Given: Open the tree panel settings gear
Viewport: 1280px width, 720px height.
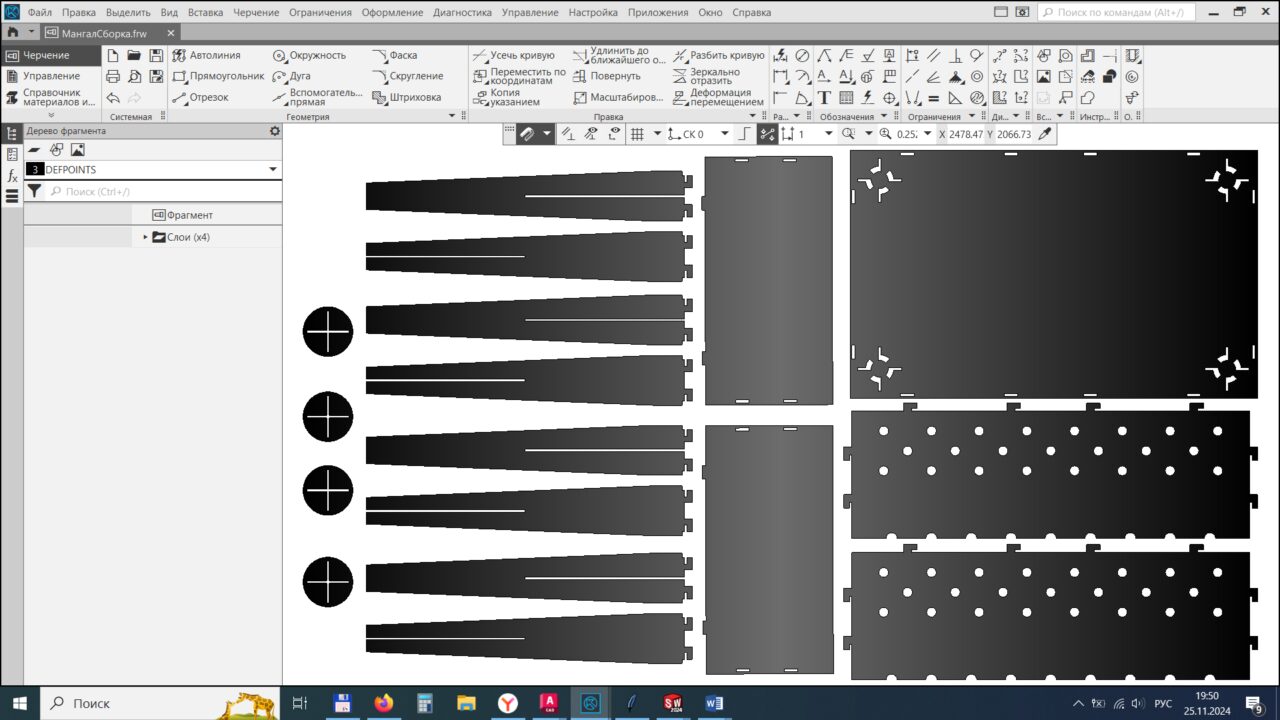Looking at the screenshot, I should (x=275, y=131).
